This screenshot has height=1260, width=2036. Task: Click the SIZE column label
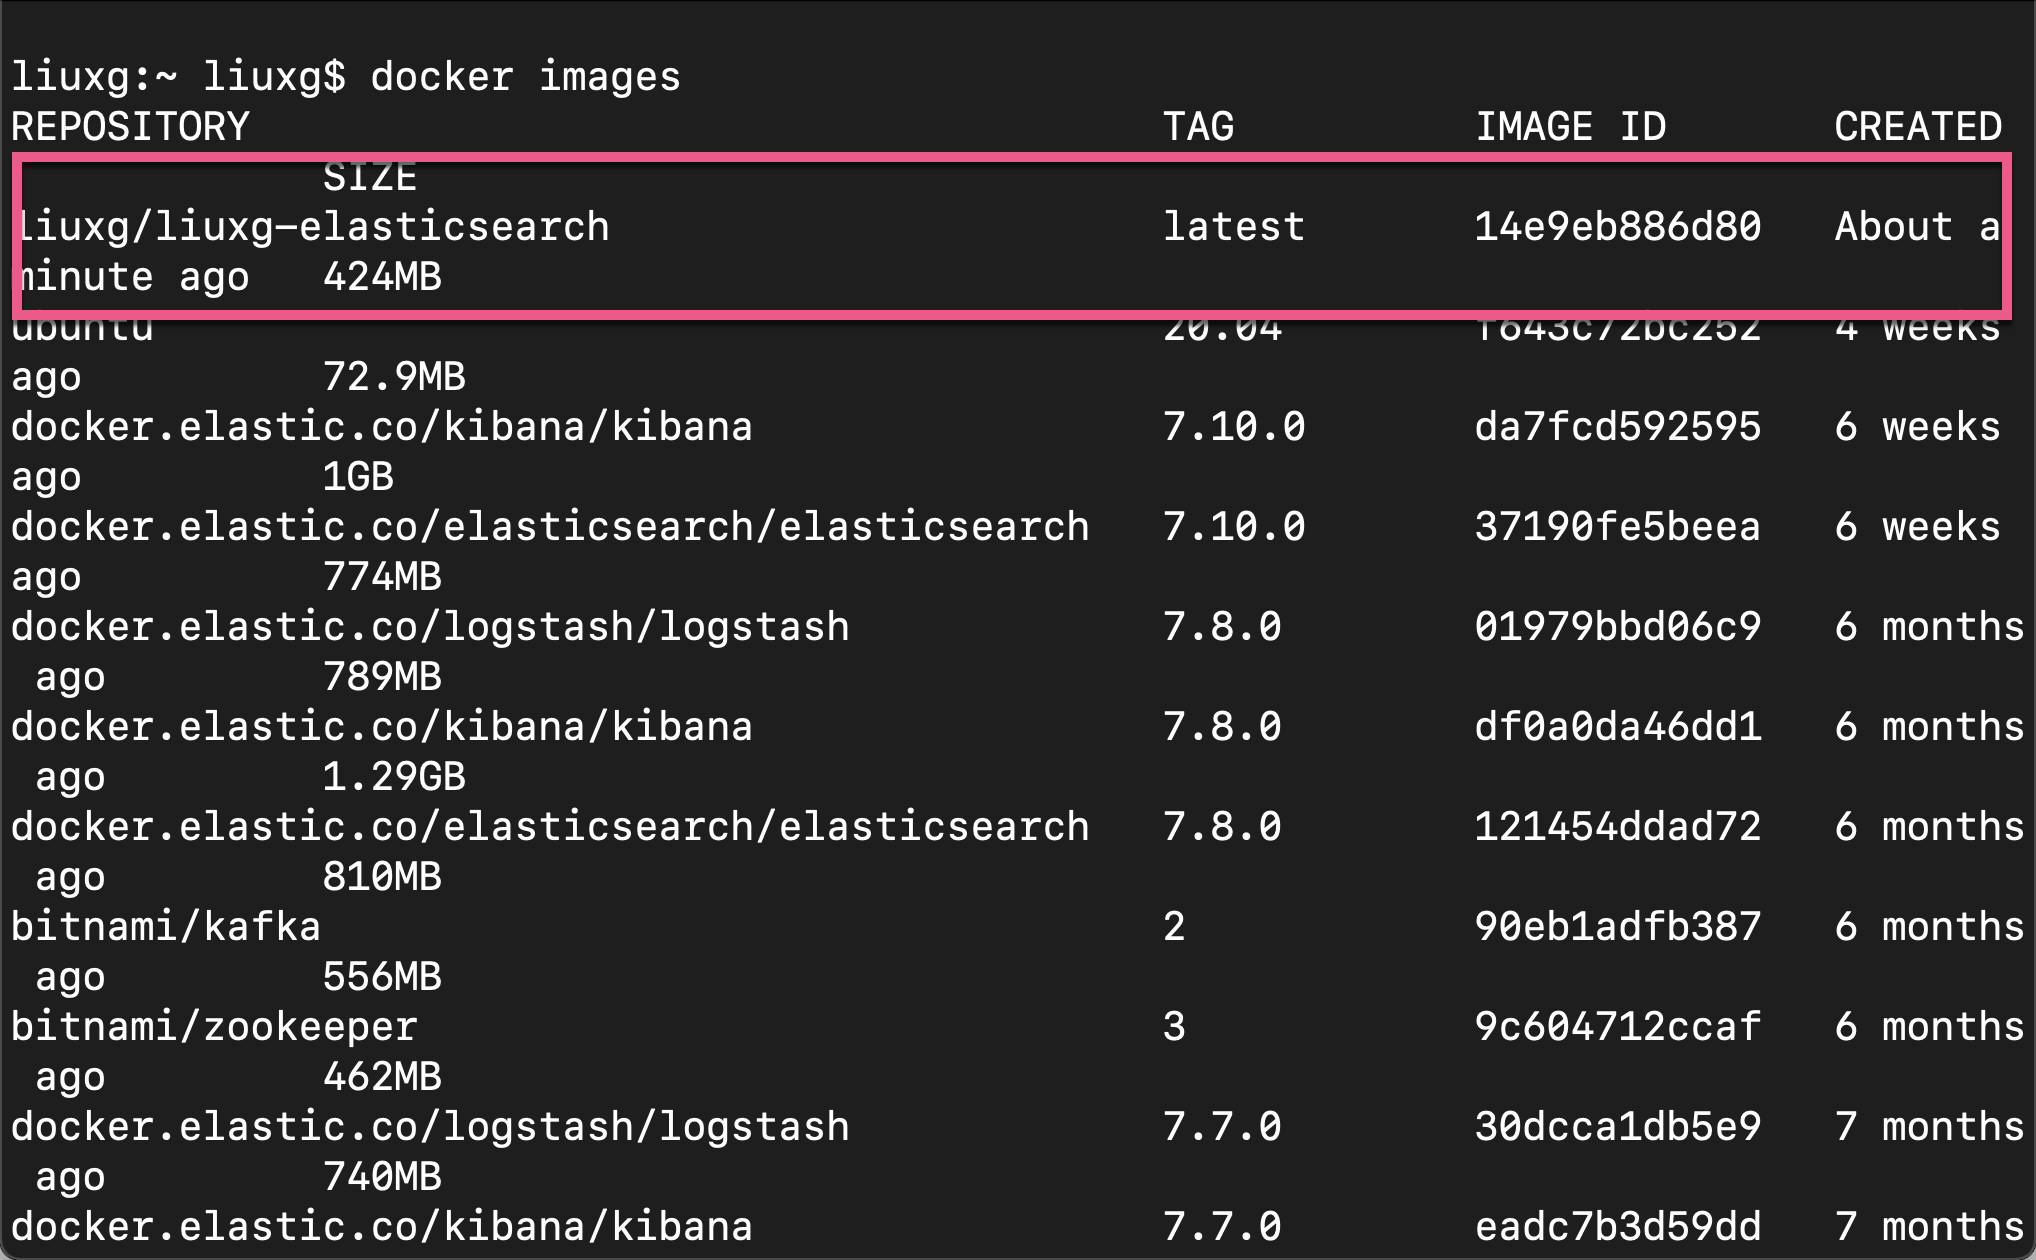[368, 176]
